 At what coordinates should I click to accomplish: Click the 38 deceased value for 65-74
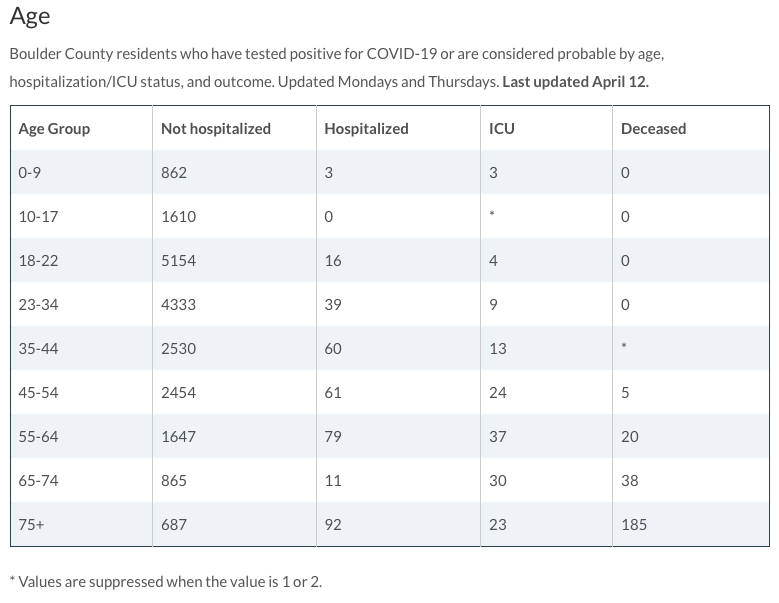click(x=630, y=481)
